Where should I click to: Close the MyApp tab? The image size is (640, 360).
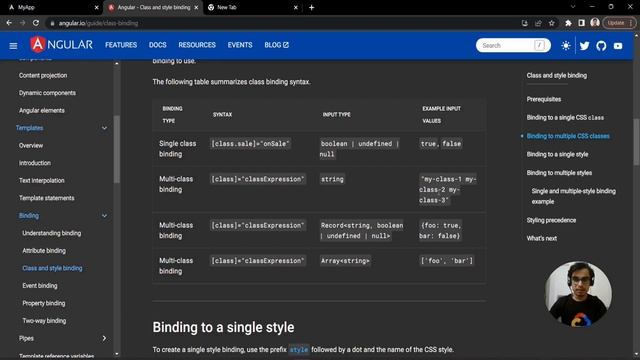coord(97,7)
